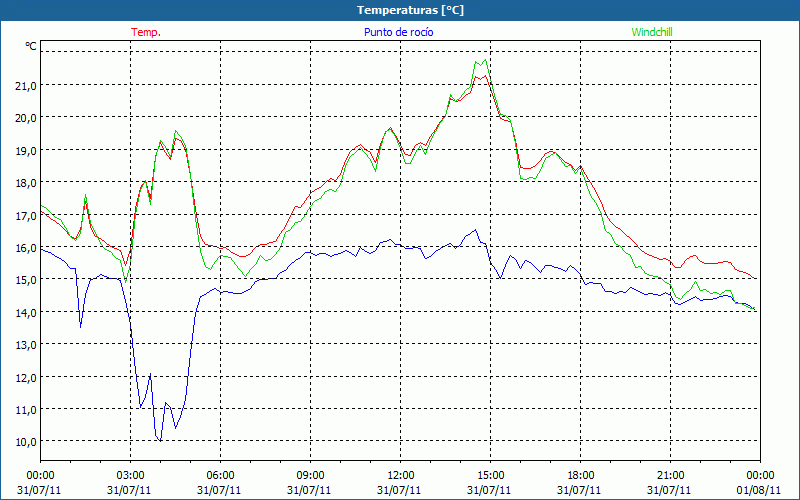
Task: Click the 09:00 time axis label
Action: (x=310, y=476)
